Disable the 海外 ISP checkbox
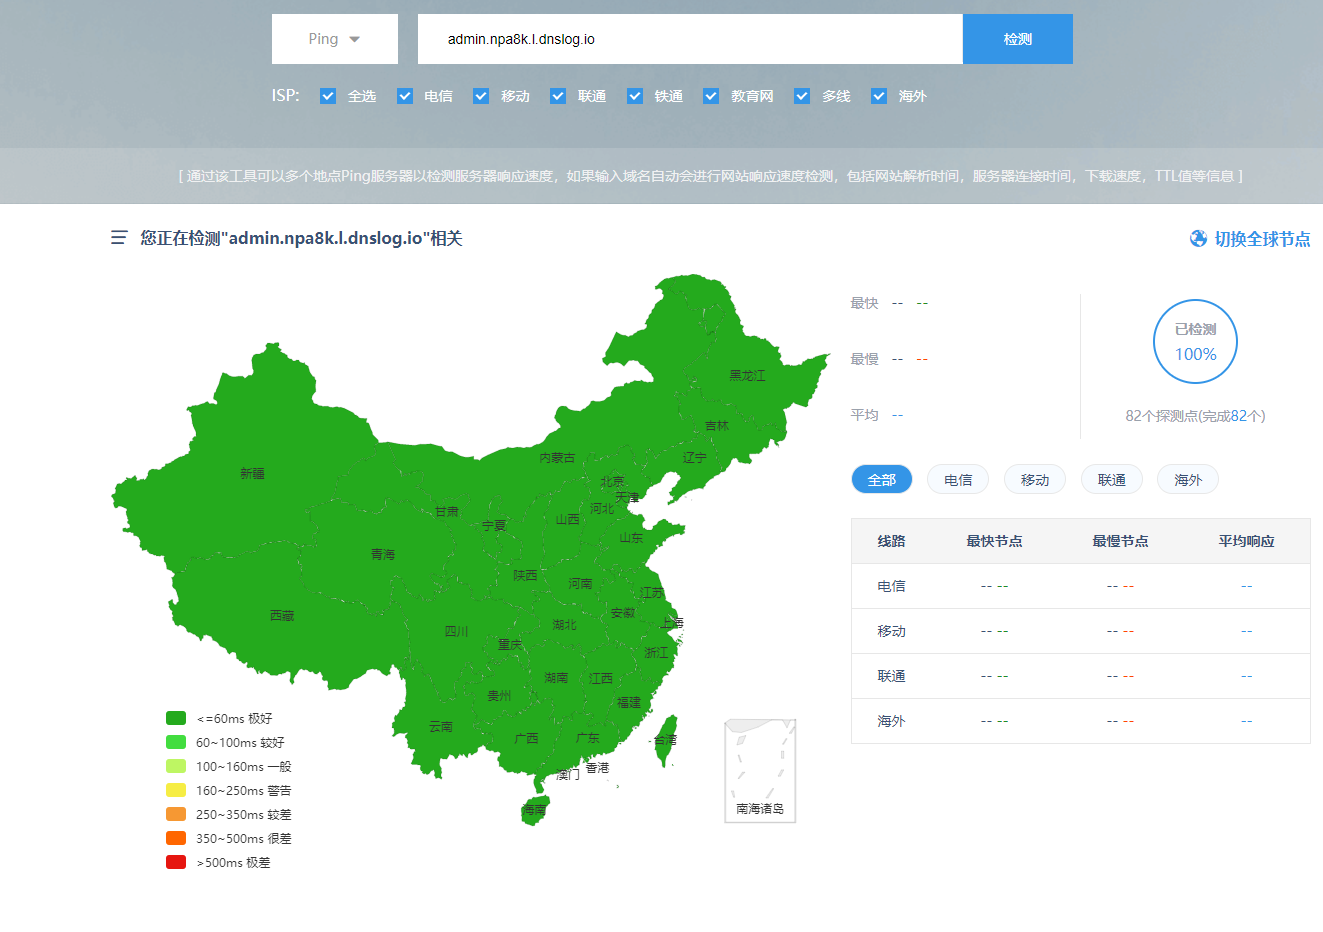 pos(879,96)
